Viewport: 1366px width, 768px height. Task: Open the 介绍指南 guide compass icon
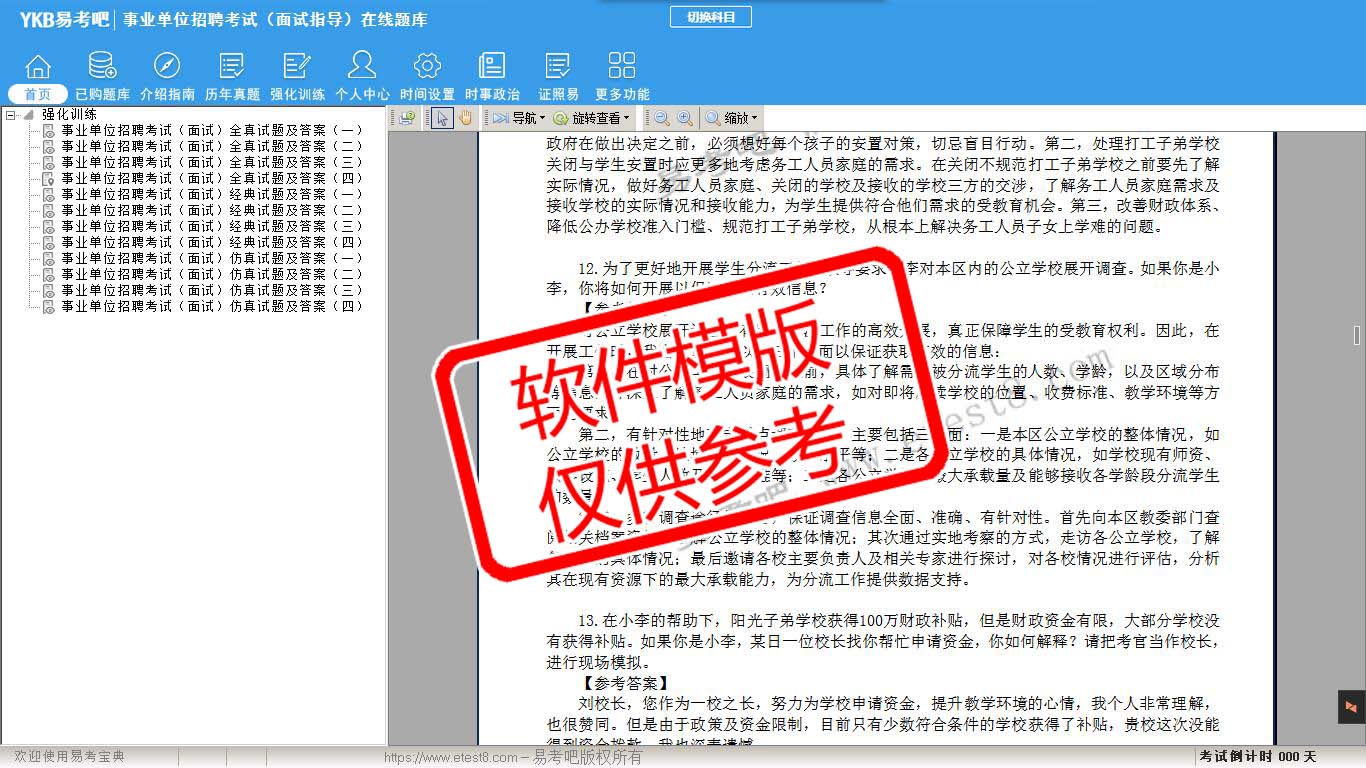click(167, 76)
